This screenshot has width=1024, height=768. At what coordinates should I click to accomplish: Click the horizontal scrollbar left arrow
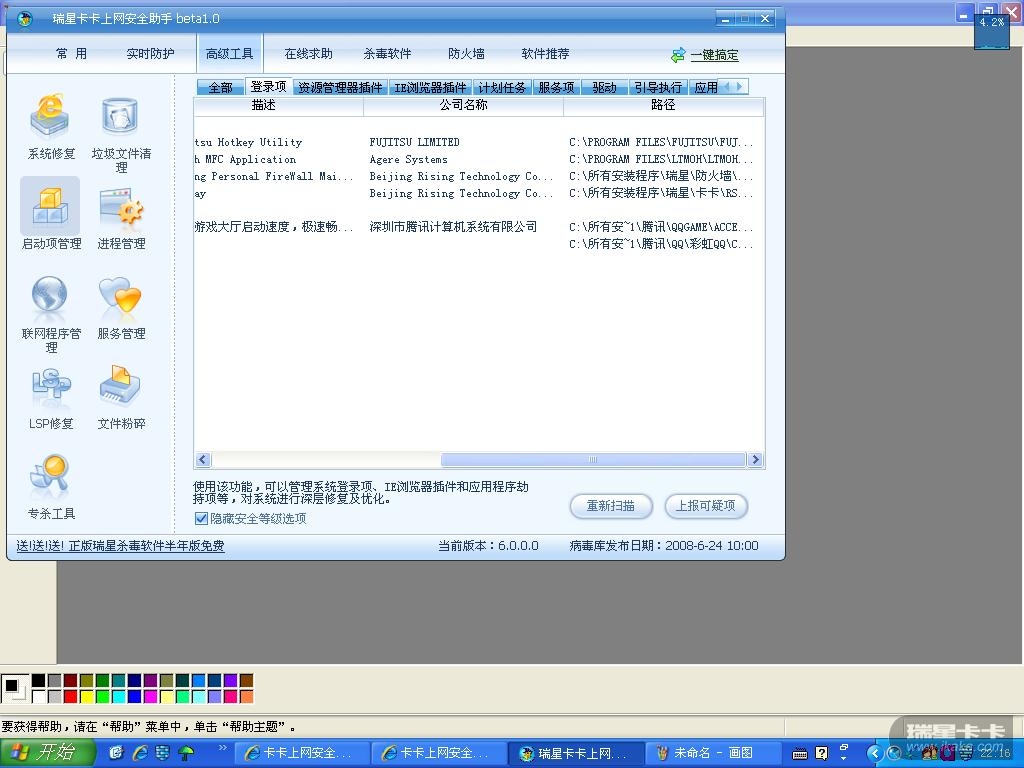(203, 460)
